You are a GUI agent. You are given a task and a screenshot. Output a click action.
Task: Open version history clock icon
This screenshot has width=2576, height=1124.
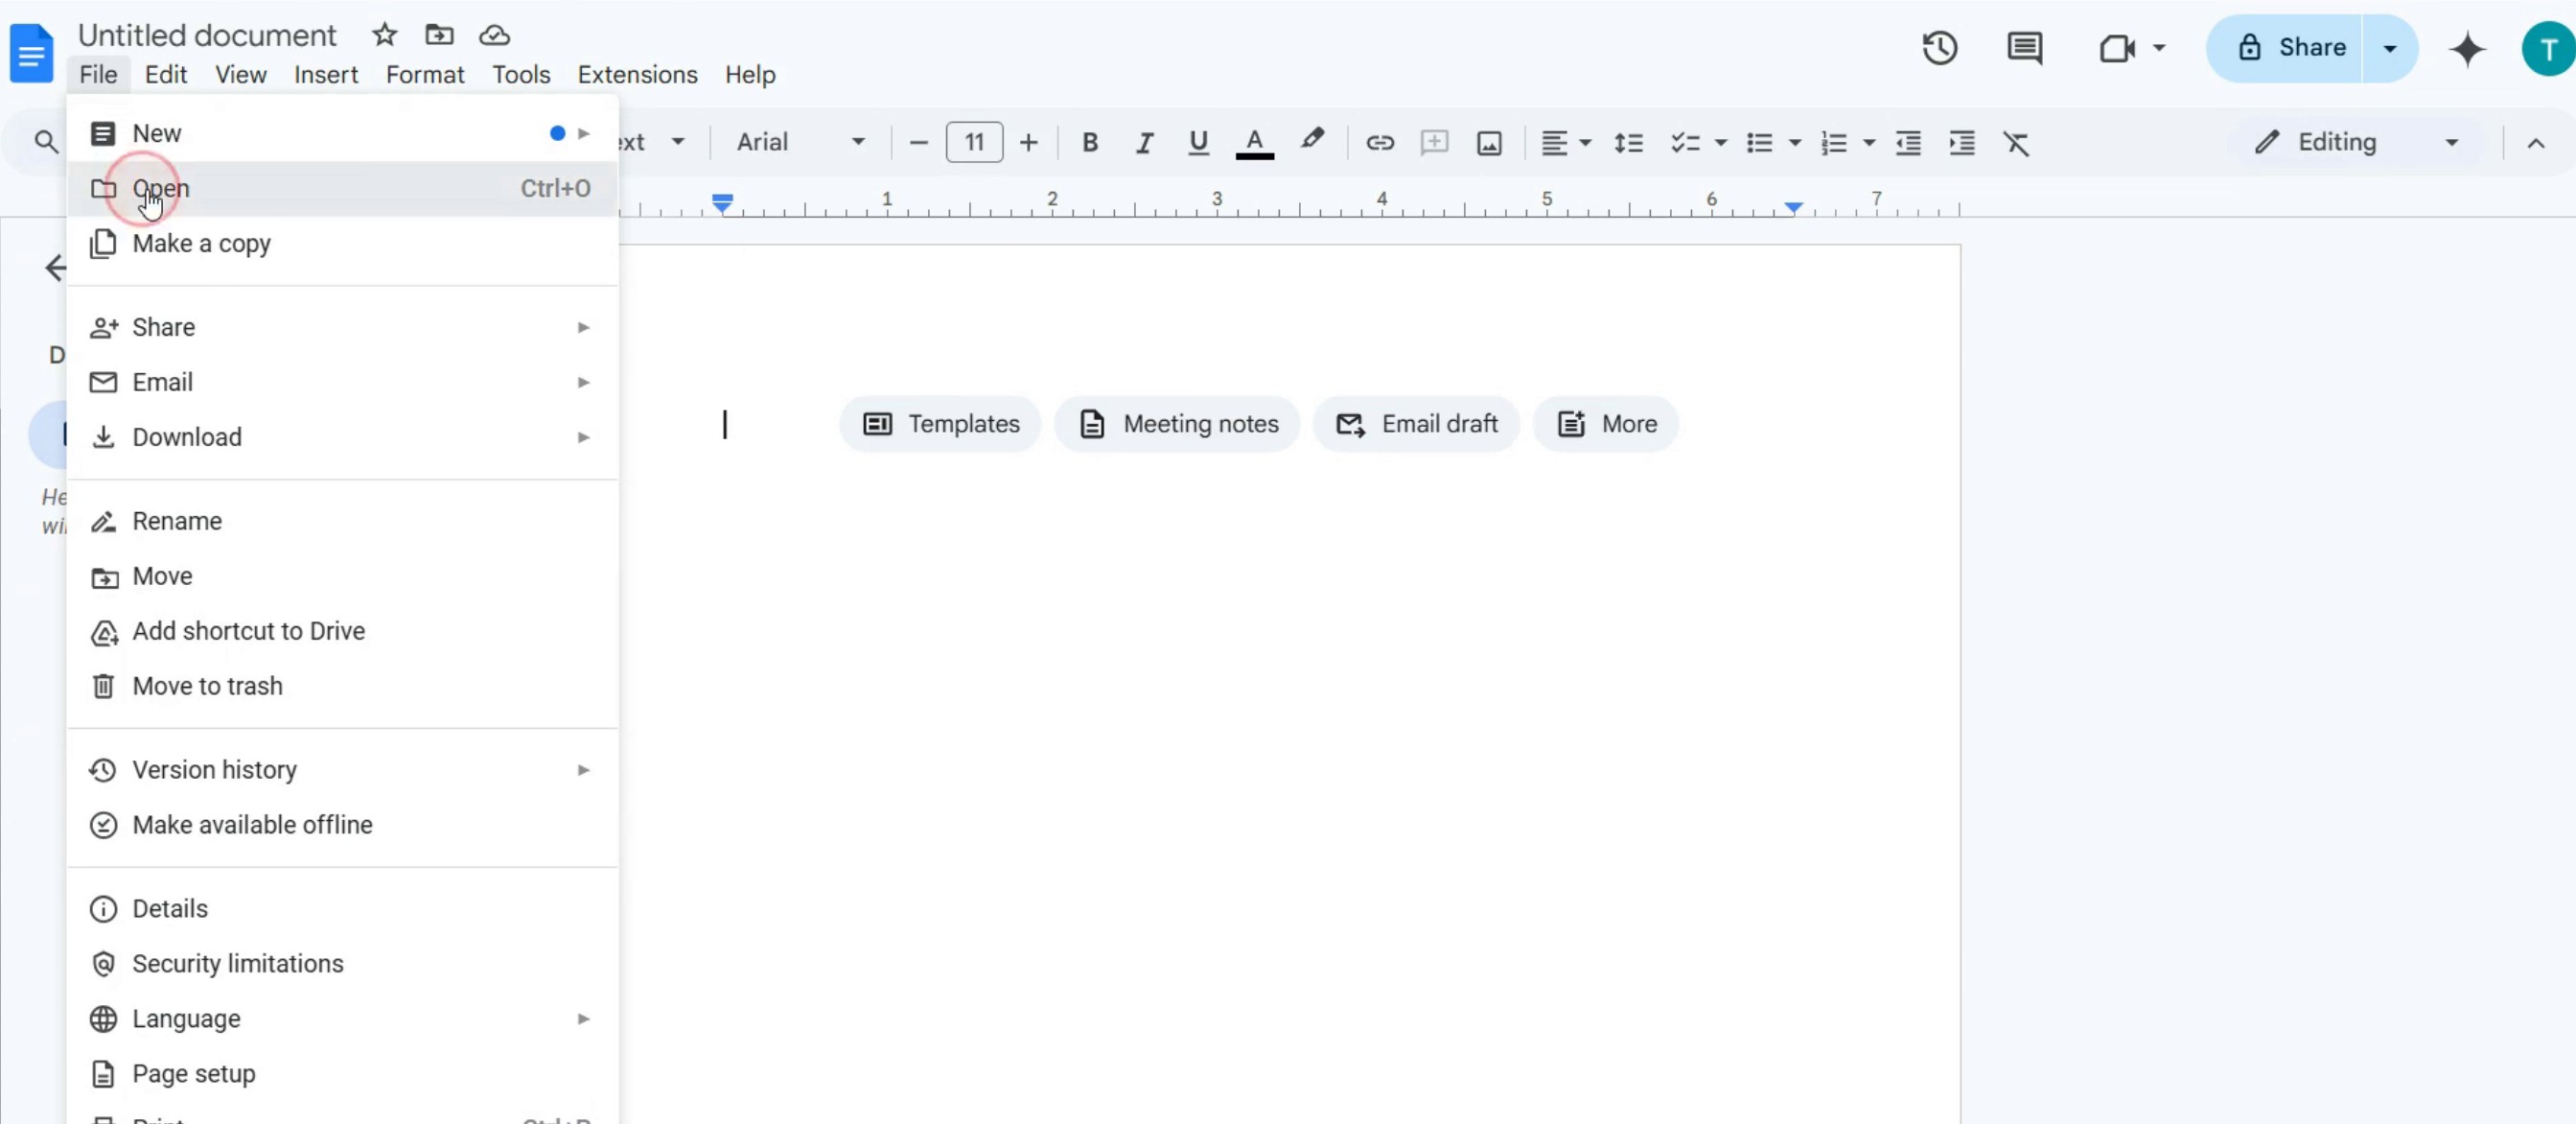coord(1939,48)
